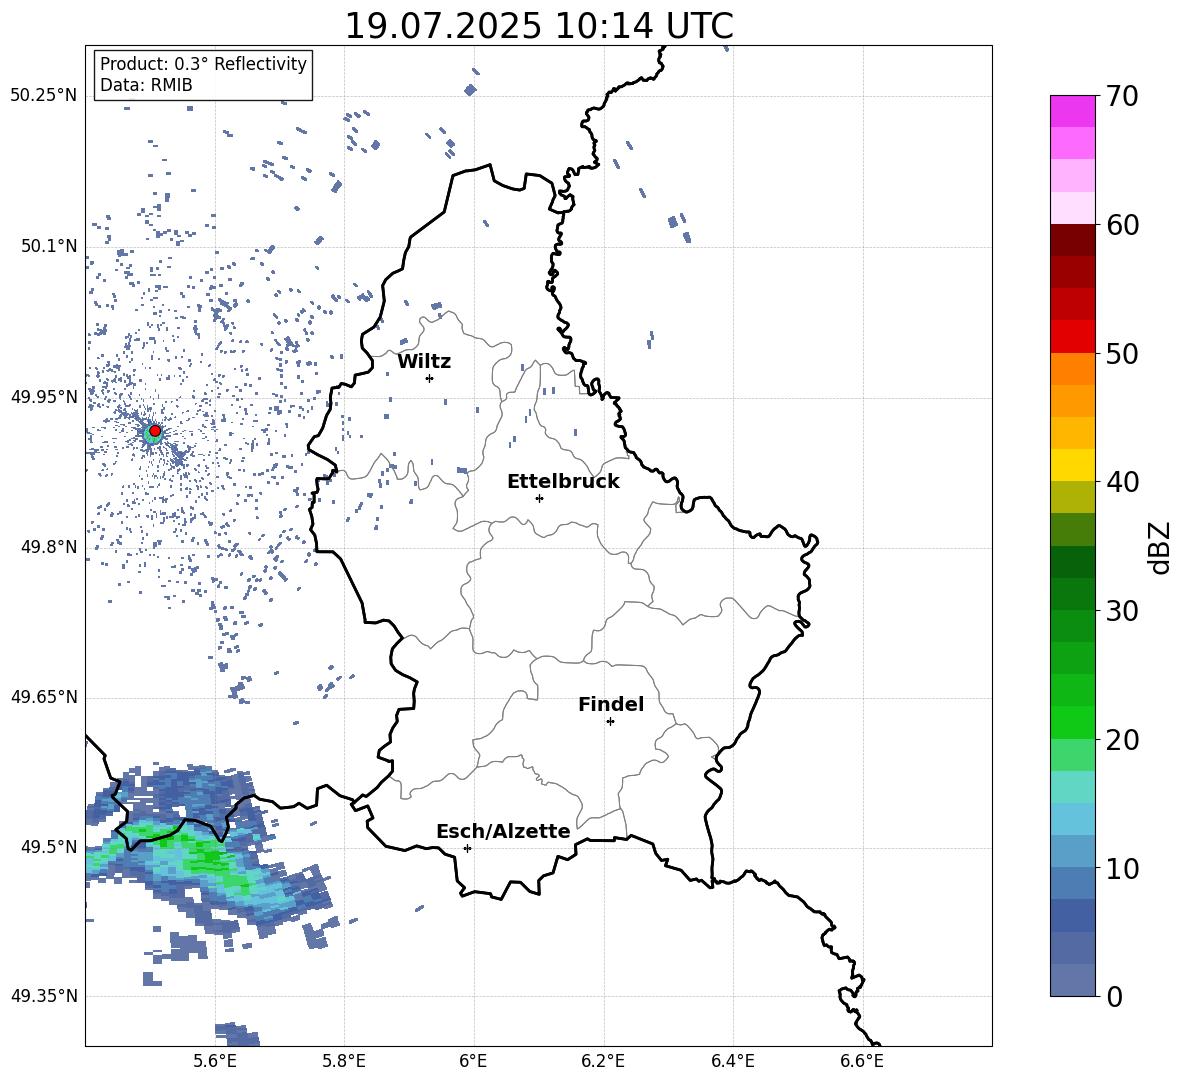Click the 5.8°E longitude label
Viewport: 1184px width, 1081px height.
(x=344, y=1061)
